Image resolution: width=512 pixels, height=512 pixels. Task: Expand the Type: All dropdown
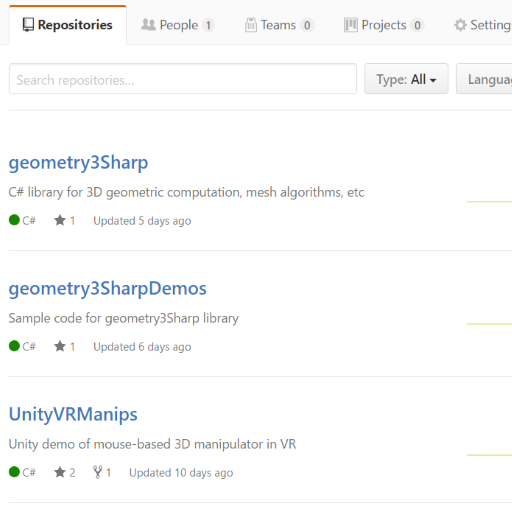tap(406, 79)
